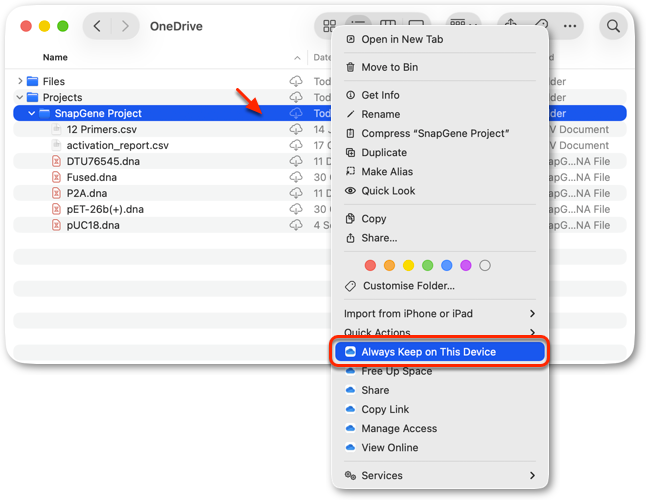The image size is (646, 500).
Task: Select Move to Bin
Action: [440, 67]
